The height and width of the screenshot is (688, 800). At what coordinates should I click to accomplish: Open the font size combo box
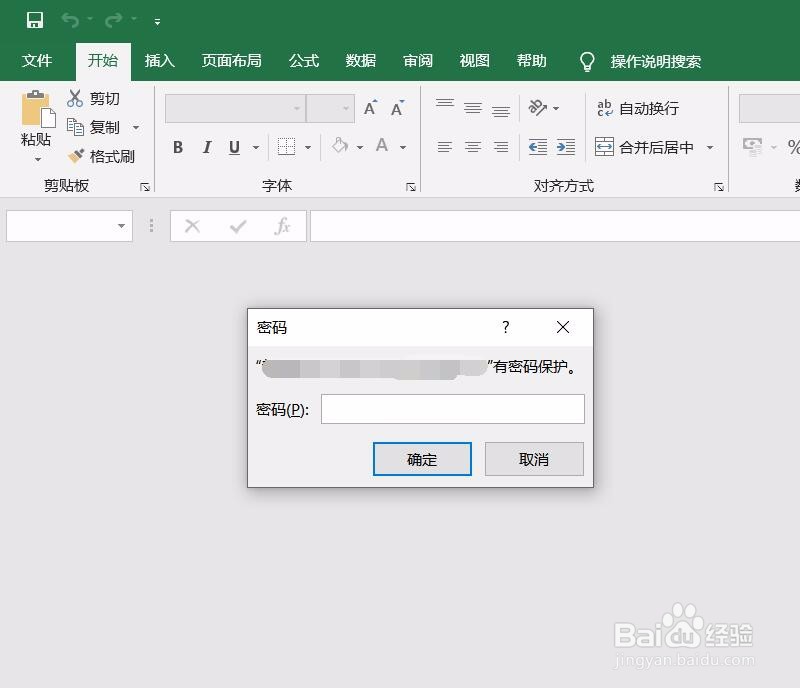(x=330, y=108)
